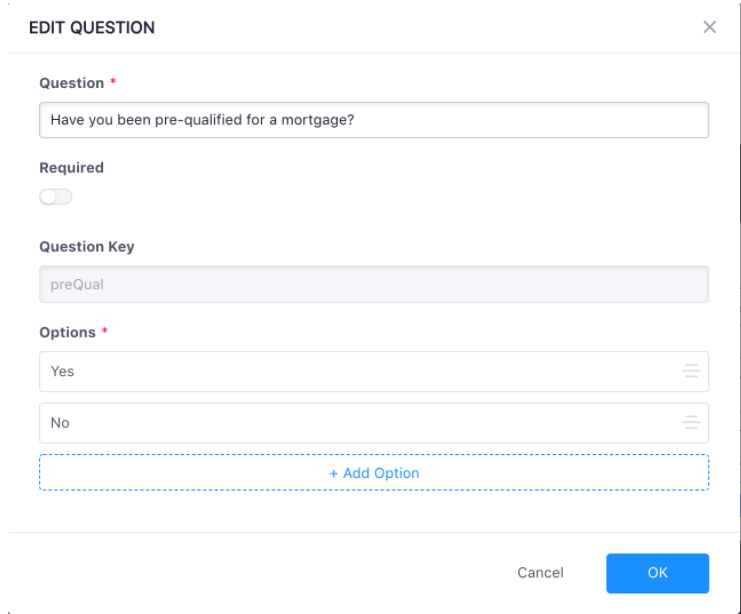This screenshot has width=741, height=614.
Task: Add a new answer option
Action: pos(374,473)
